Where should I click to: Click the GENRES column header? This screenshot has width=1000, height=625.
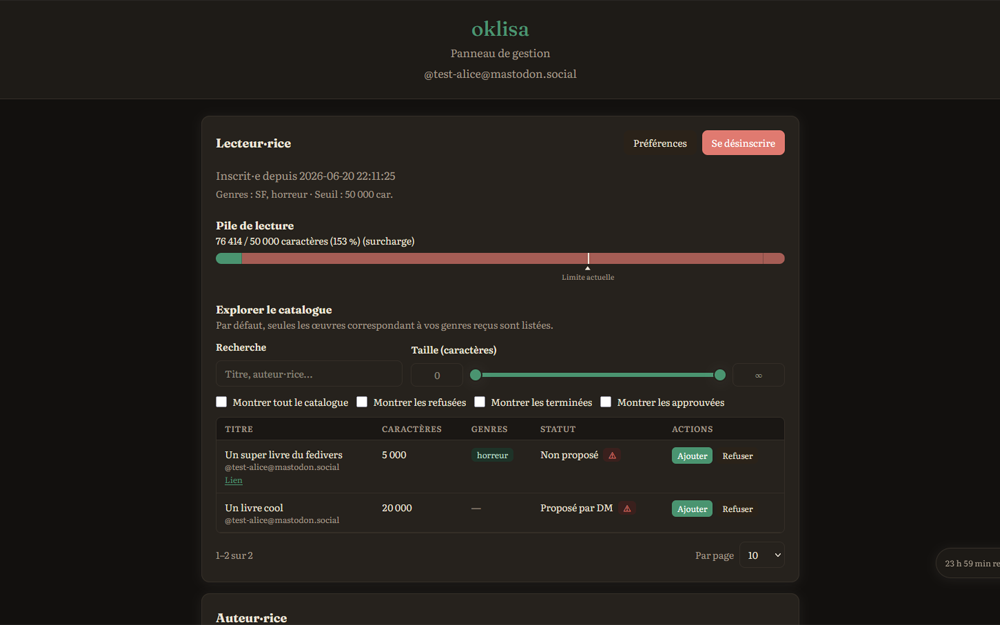coord(489,429)
